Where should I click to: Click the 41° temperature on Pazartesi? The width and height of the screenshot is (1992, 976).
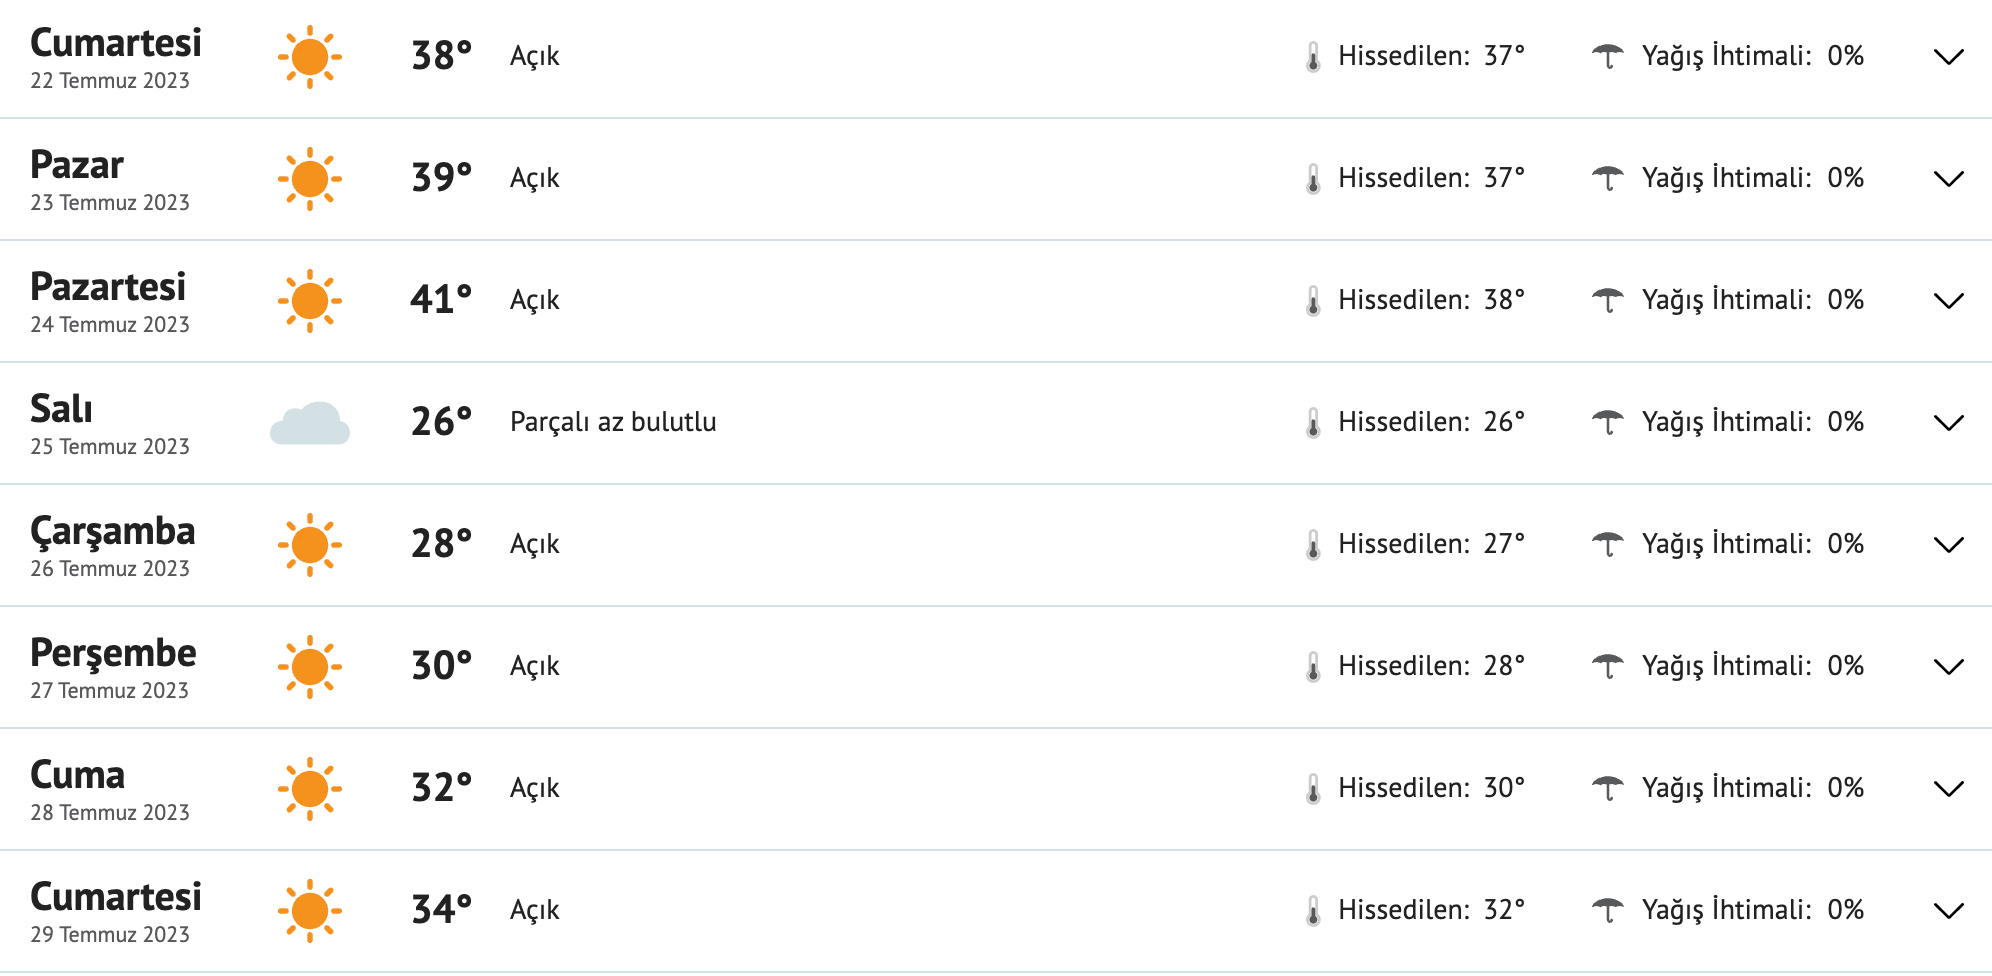[x=440, y=300]
